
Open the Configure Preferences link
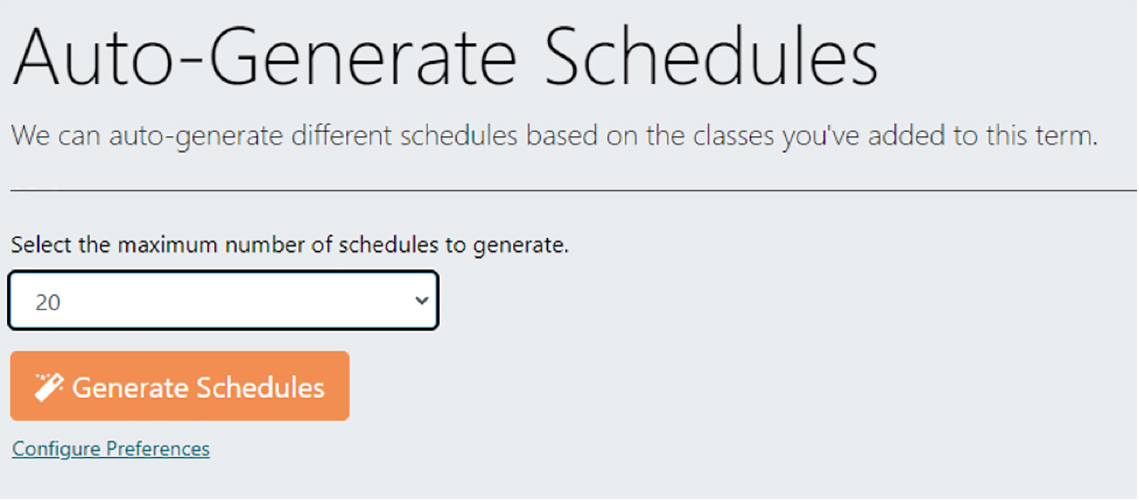[111, 449]
